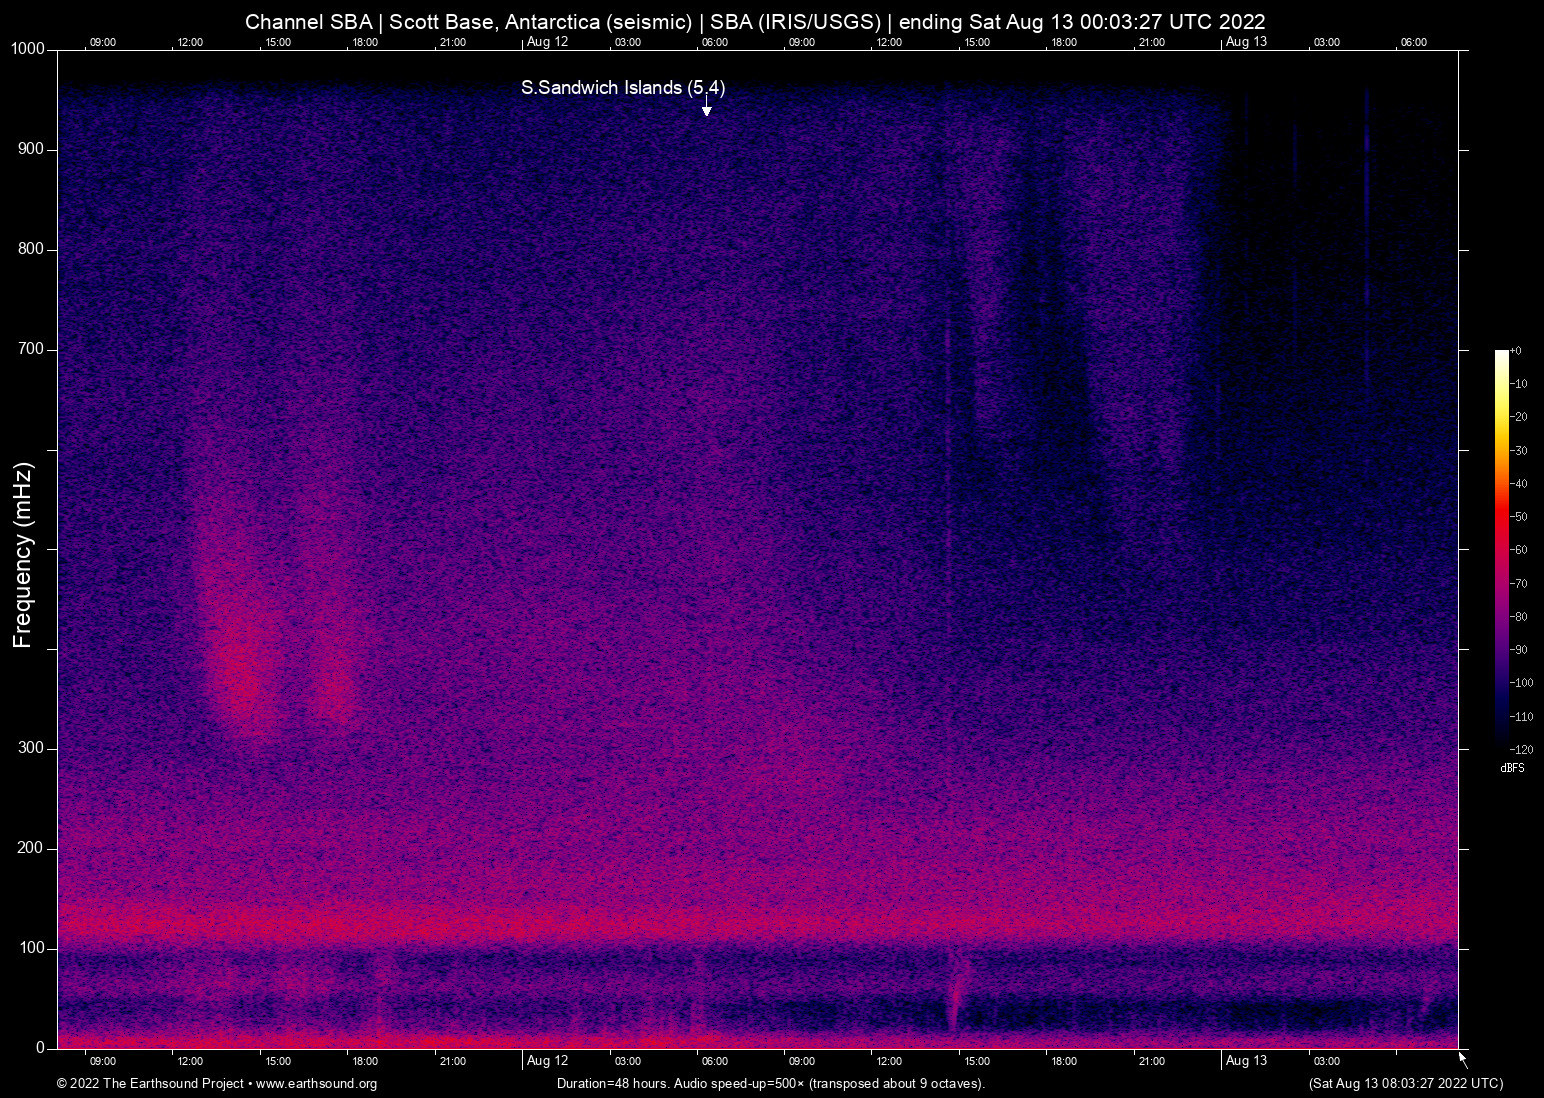Click the 15:00 tick on the top timeline
The width and height of the screenshot is (1544, 1098).
(278, 42)
